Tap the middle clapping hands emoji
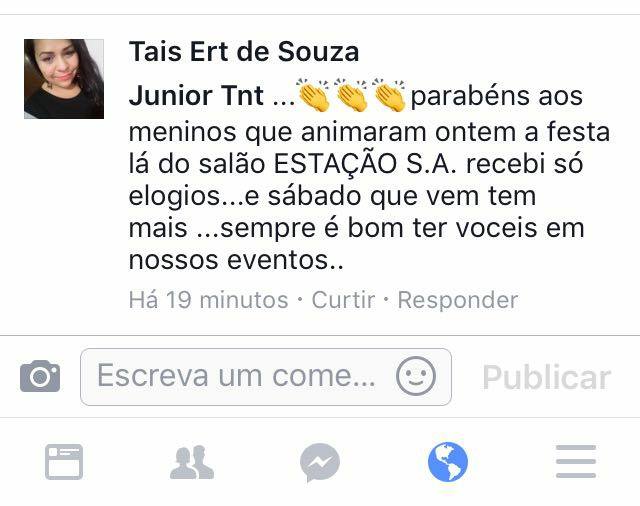The image size is (640, 506). point(352,95)
